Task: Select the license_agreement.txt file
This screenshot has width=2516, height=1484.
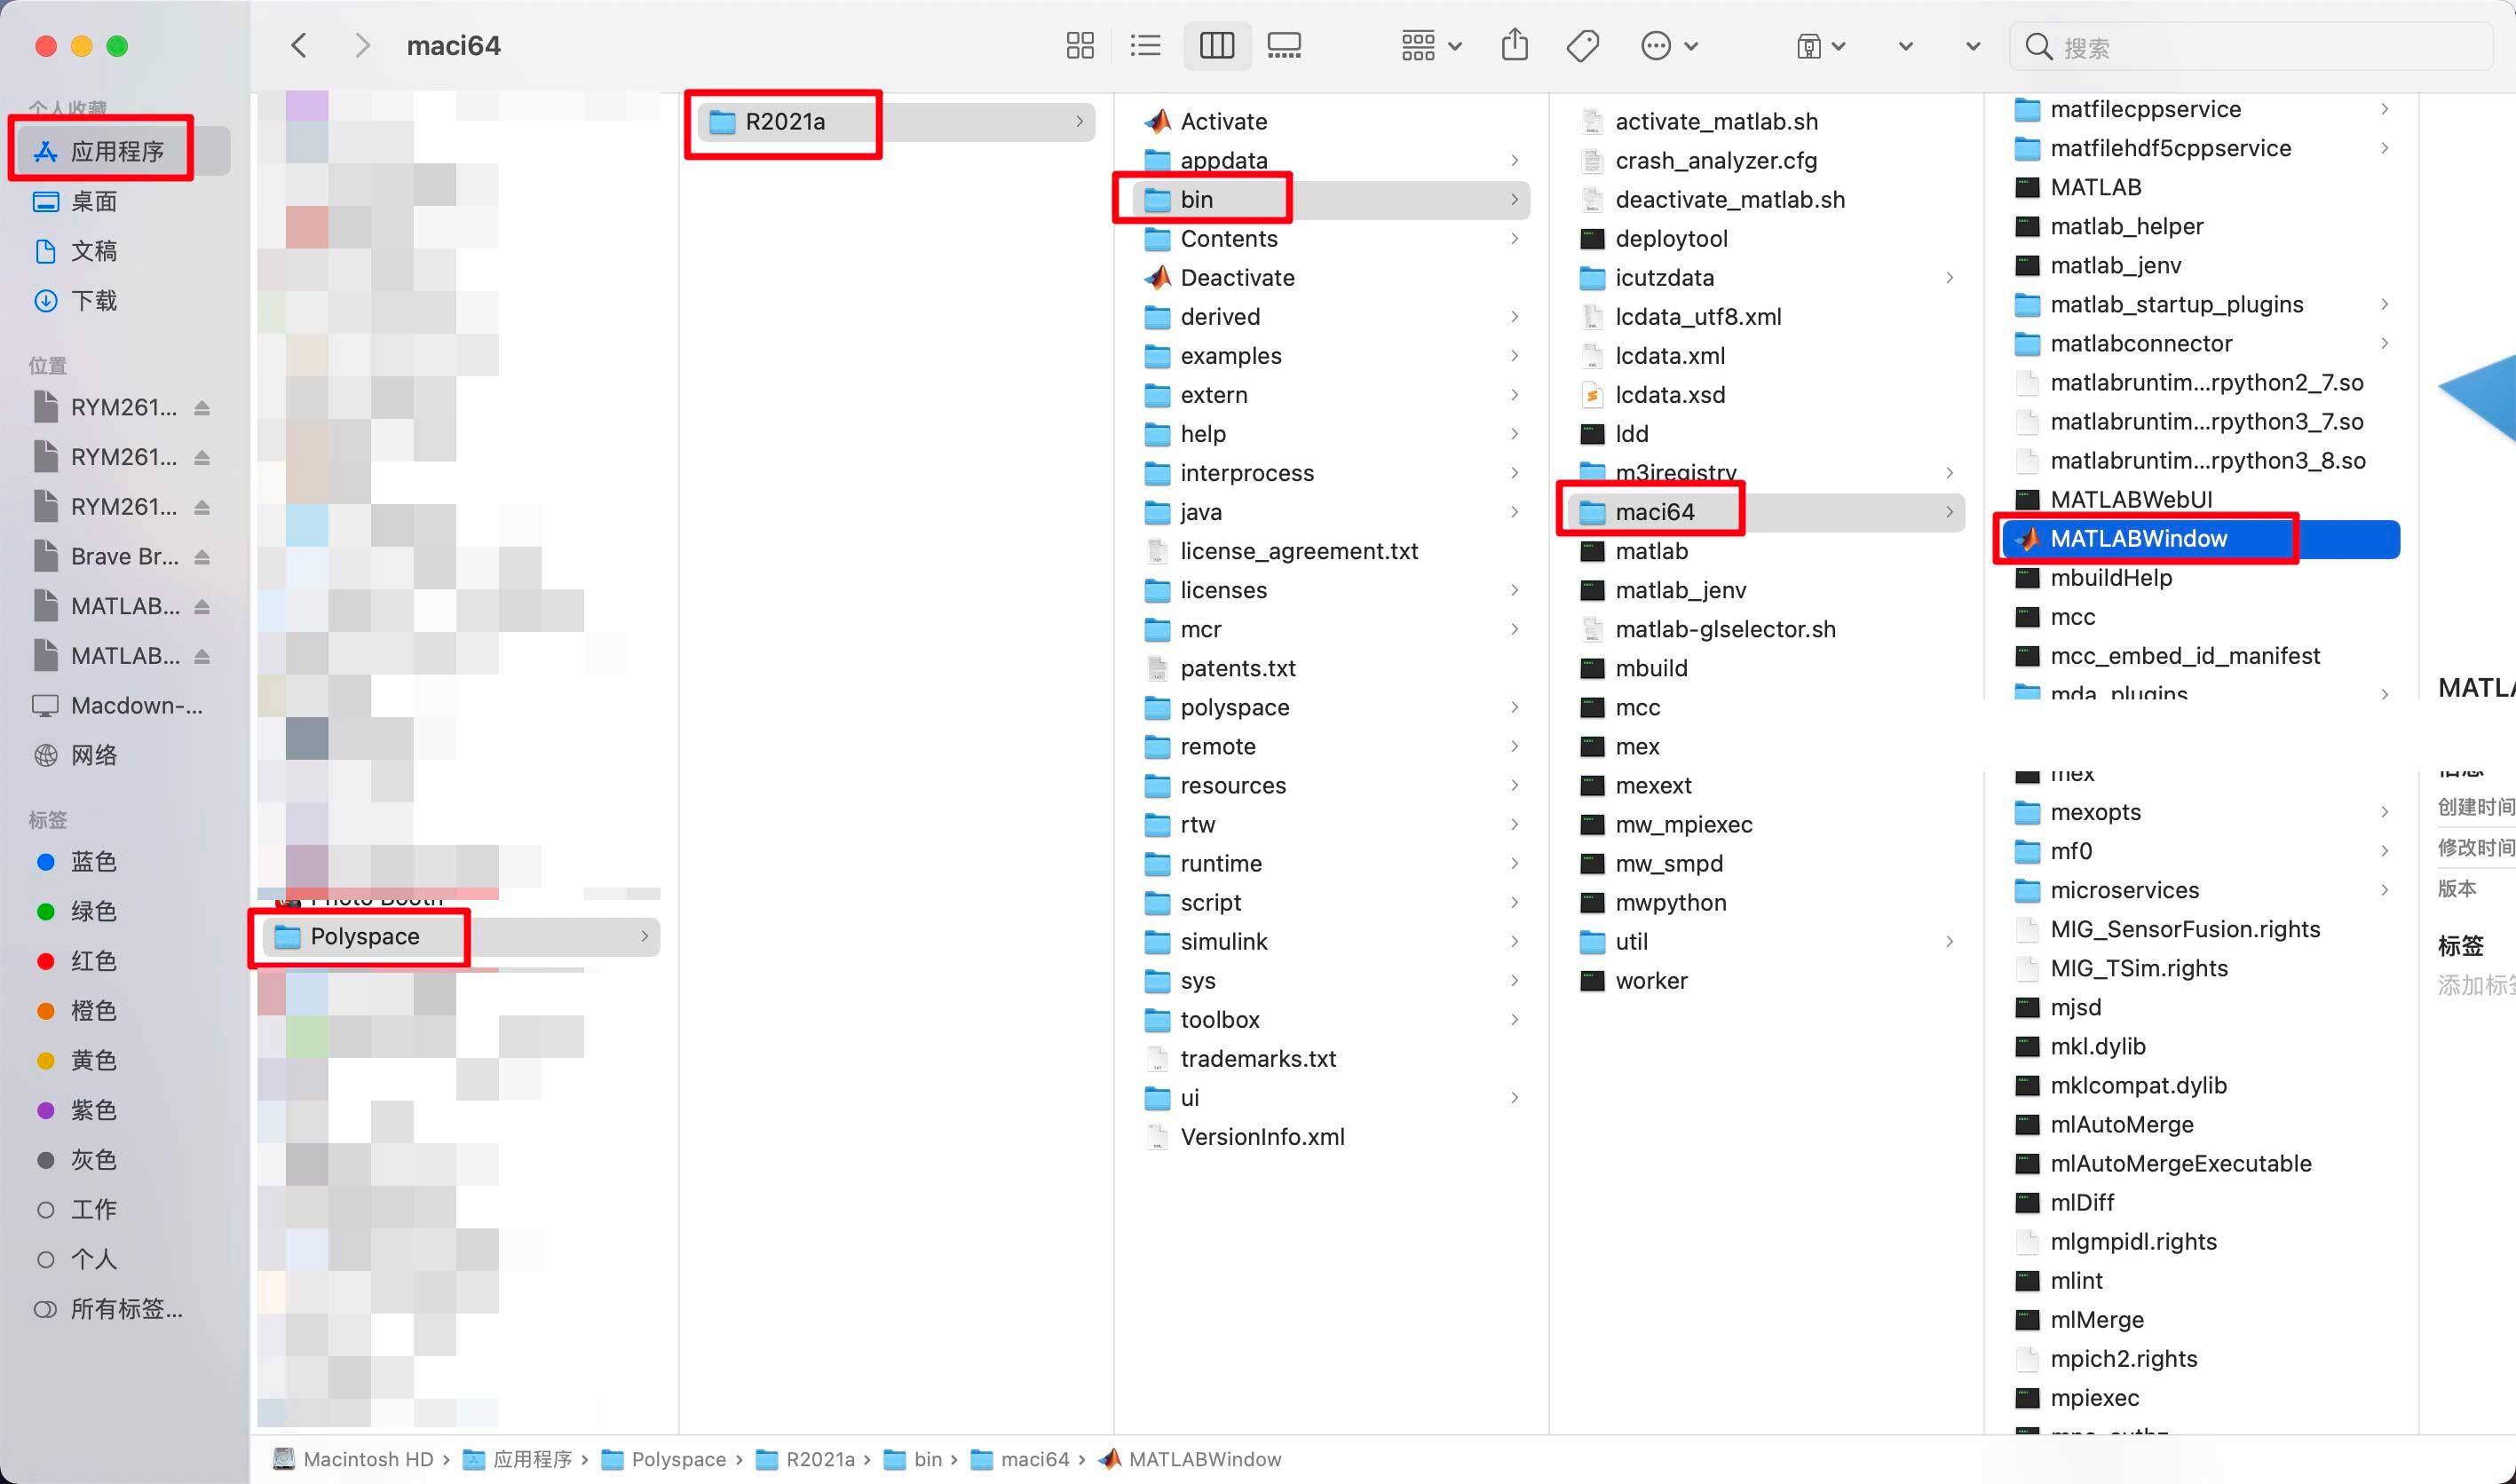Action: point(1331,551)
